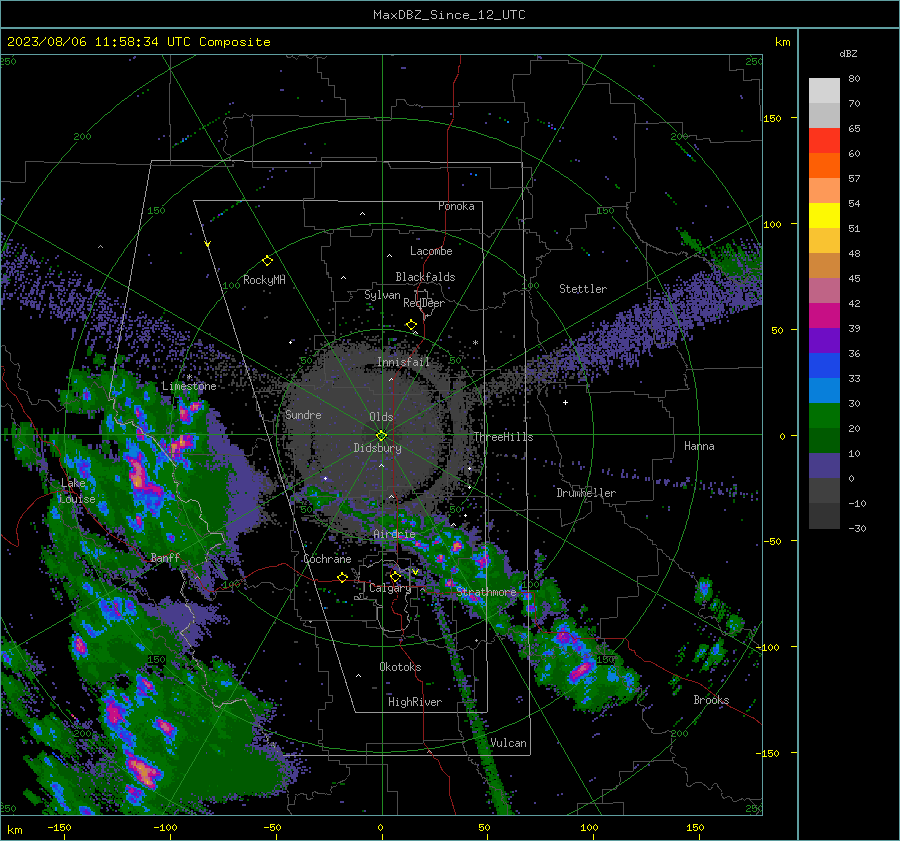Select the Olds label
The image size is (900, 841).
[x=381, y=417]
